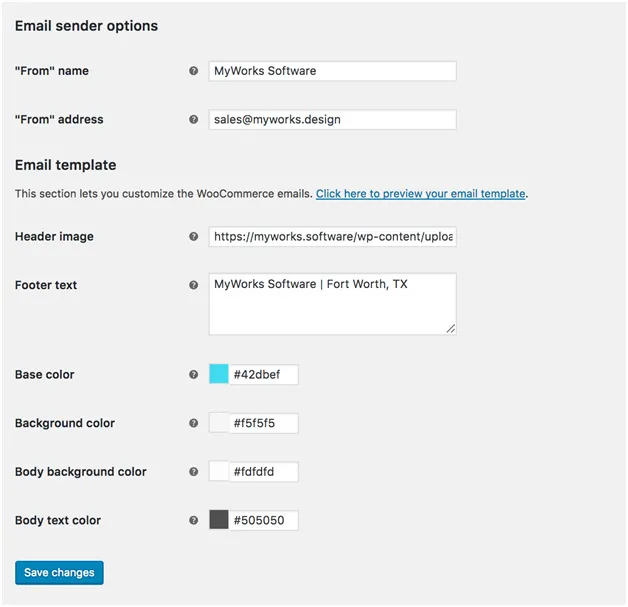Image resolution: width=628 pixels, height=607 pixels.
Task: Edit the #505050 Body text color hex field
Action: tap(264, 520)
